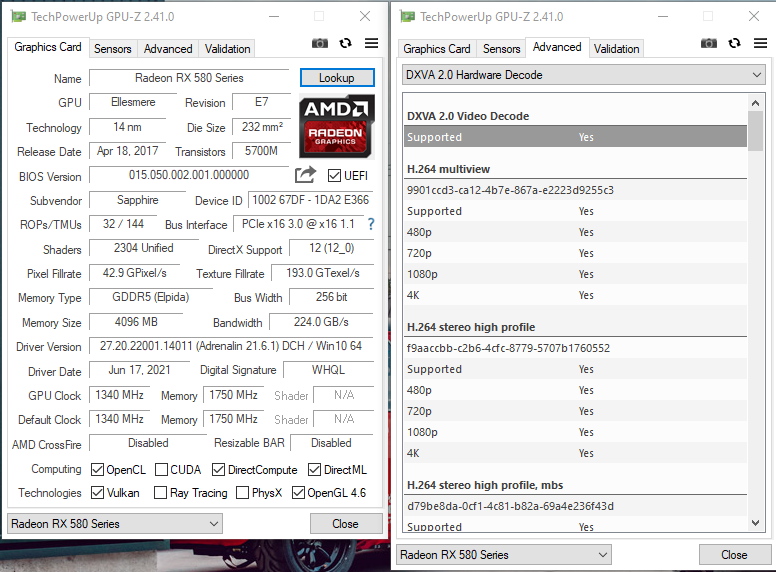The width and height of the screenshot is (776, 572).
Task: Toggle the DirectCompute checkbox
Action: click(x=218, y=470)
